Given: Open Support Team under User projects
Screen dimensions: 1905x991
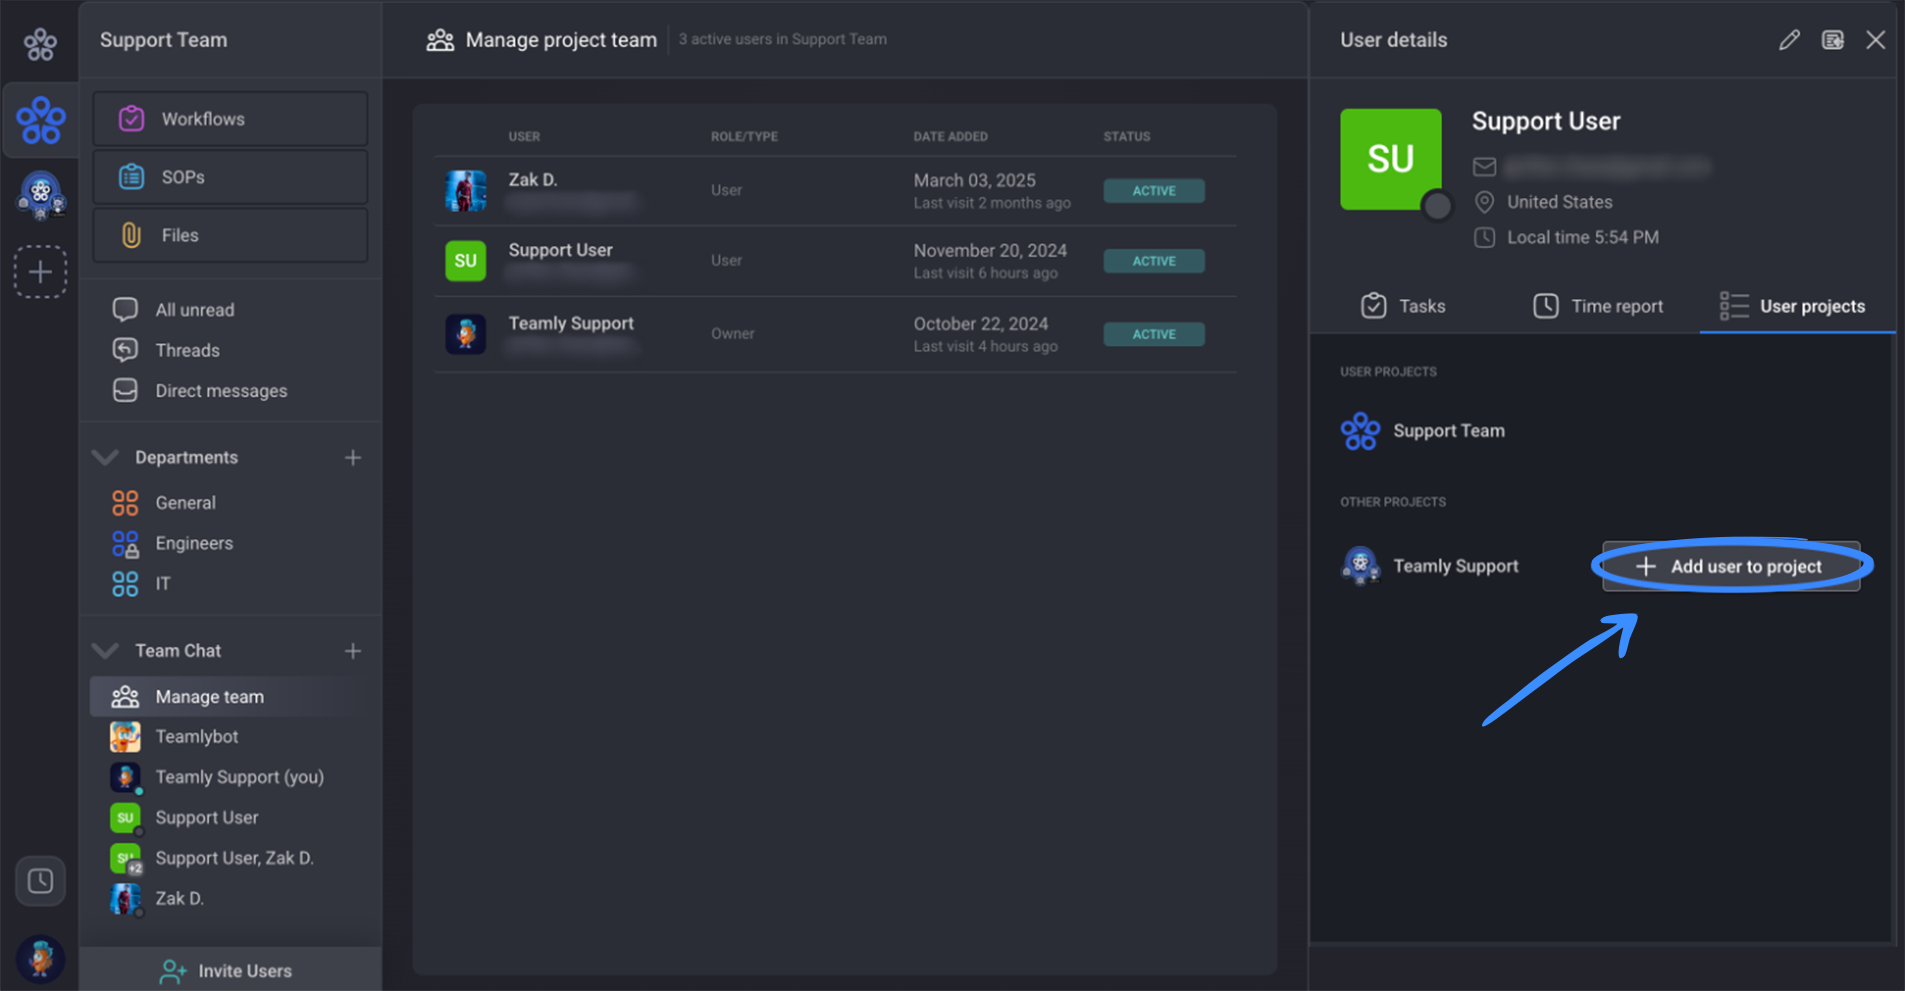Looking at the screenshot, I should coord(1423,431).
